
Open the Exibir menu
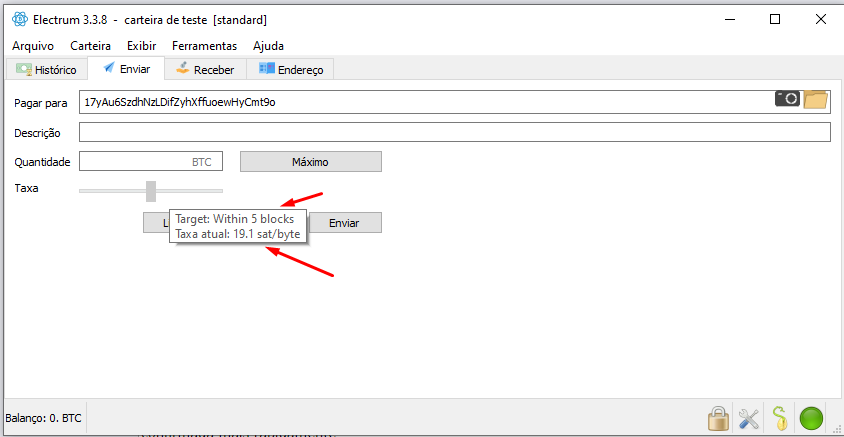coord(142,46)
